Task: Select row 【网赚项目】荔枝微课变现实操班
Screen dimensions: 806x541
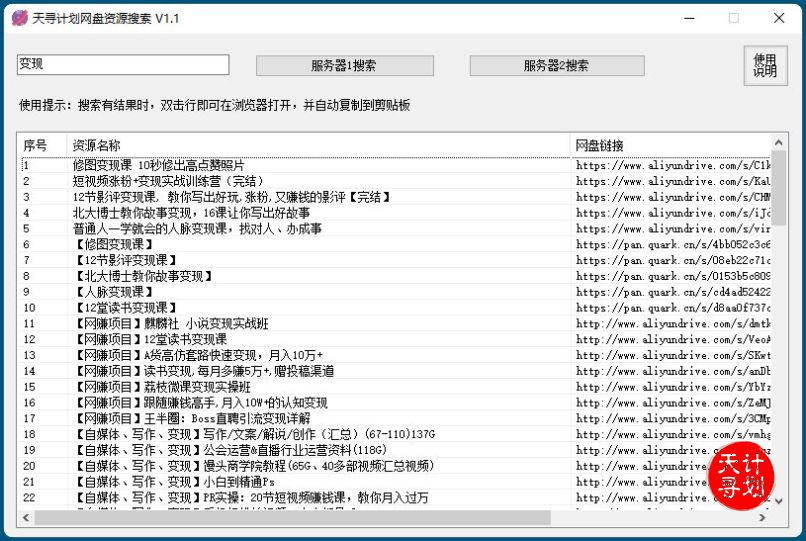Action: tap(396, 387)
